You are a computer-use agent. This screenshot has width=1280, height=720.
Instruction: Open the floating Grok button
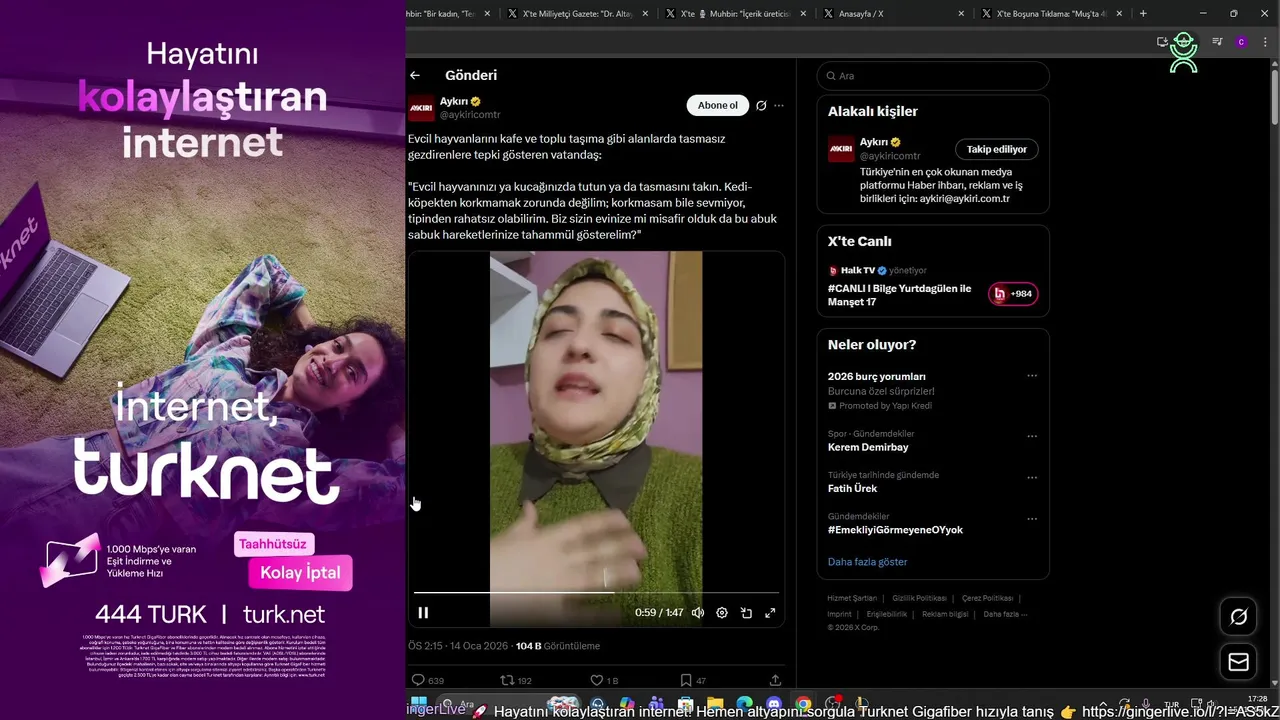[x=1238, y=617]
